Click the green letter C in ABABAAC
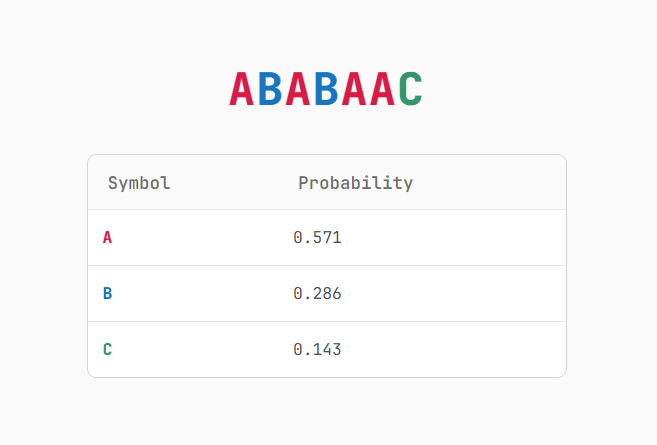Image resolution: width=657 pixels, height=445 pixels. click(x=410, y=89)
